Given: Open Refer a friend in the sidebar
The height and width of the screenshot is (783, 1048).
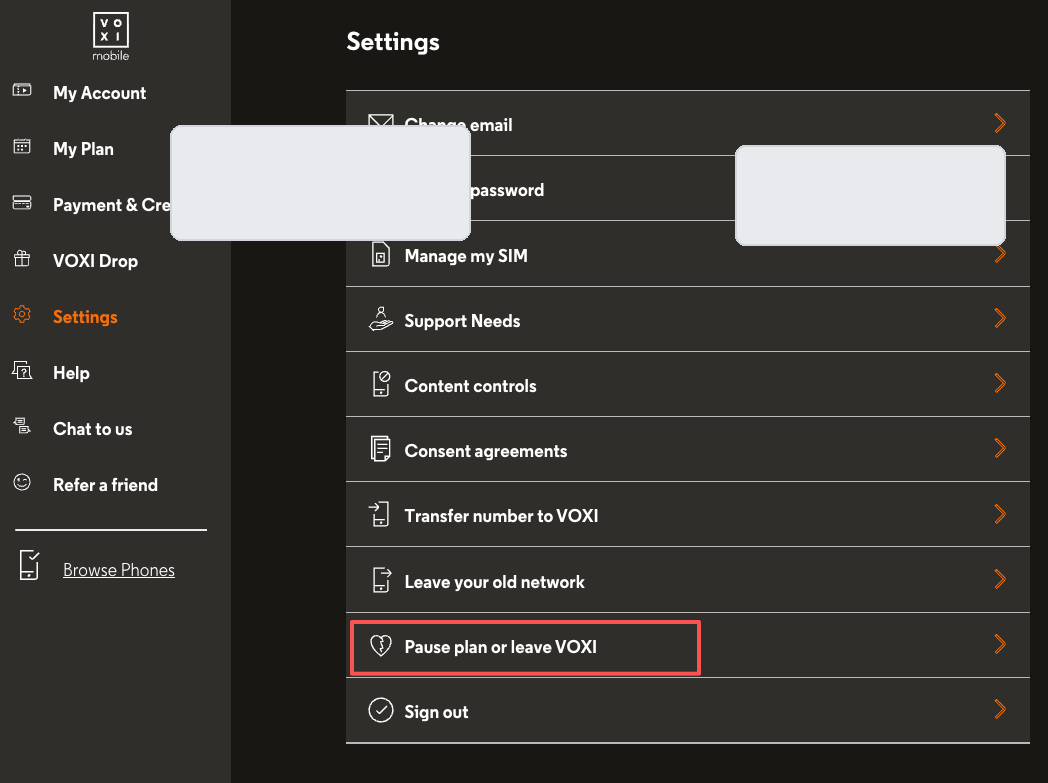Looking at the screenshot, I should (106, 485).
